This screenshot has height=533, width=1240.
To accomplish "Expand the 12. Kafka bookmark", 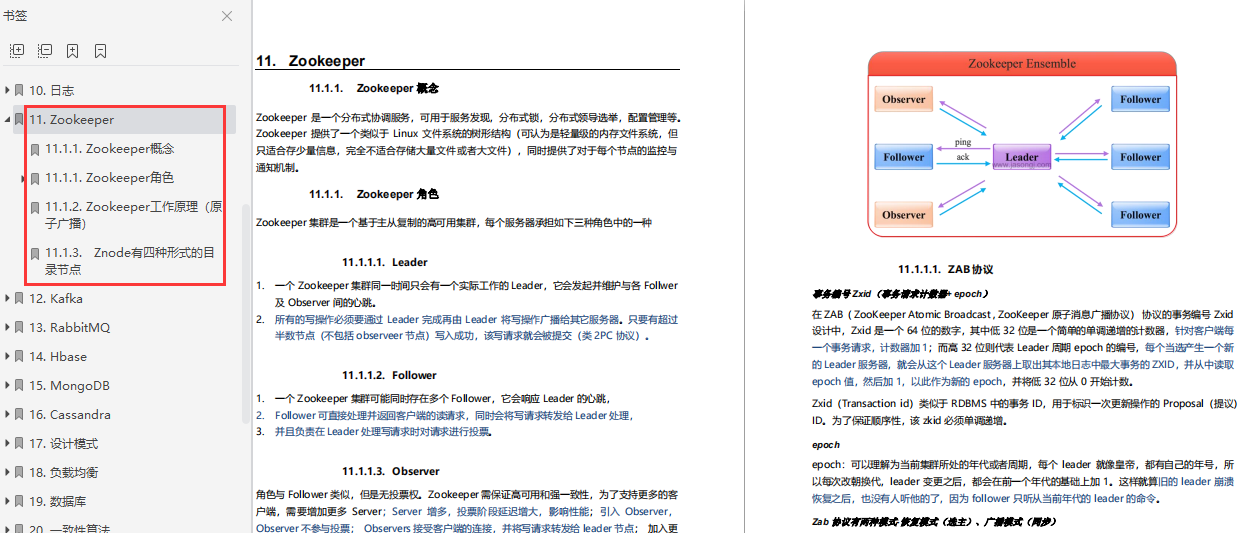I will 7,299.
